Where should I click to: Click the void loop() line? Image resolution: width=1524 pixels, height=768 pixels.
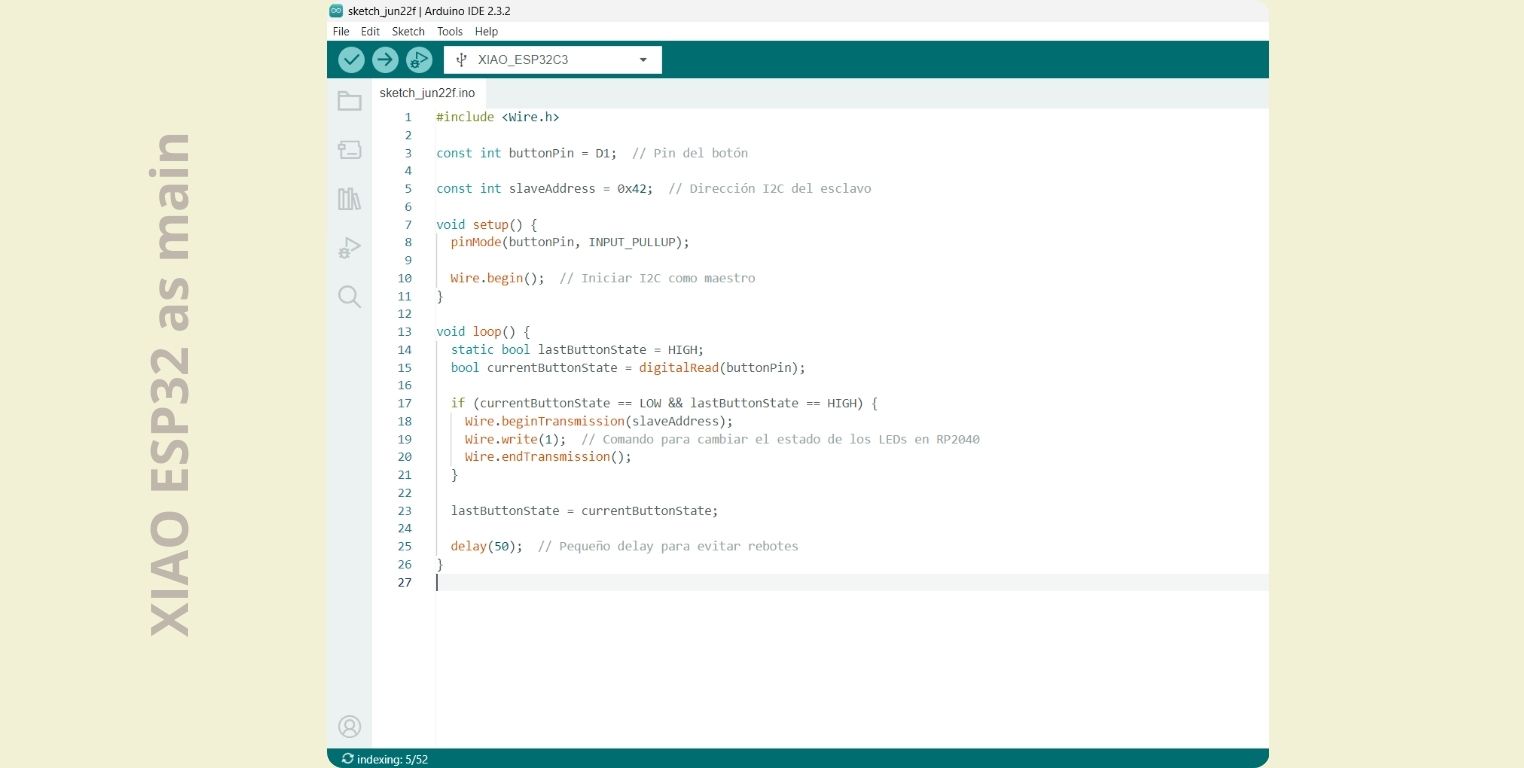(x=483, y=331)
